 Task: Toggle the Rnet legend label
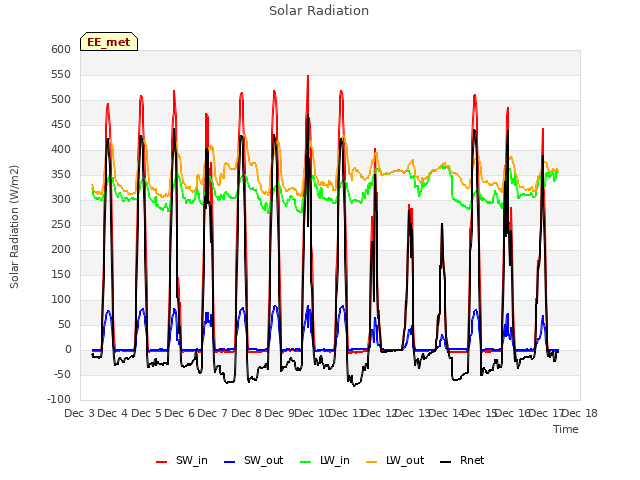(472, 460)
